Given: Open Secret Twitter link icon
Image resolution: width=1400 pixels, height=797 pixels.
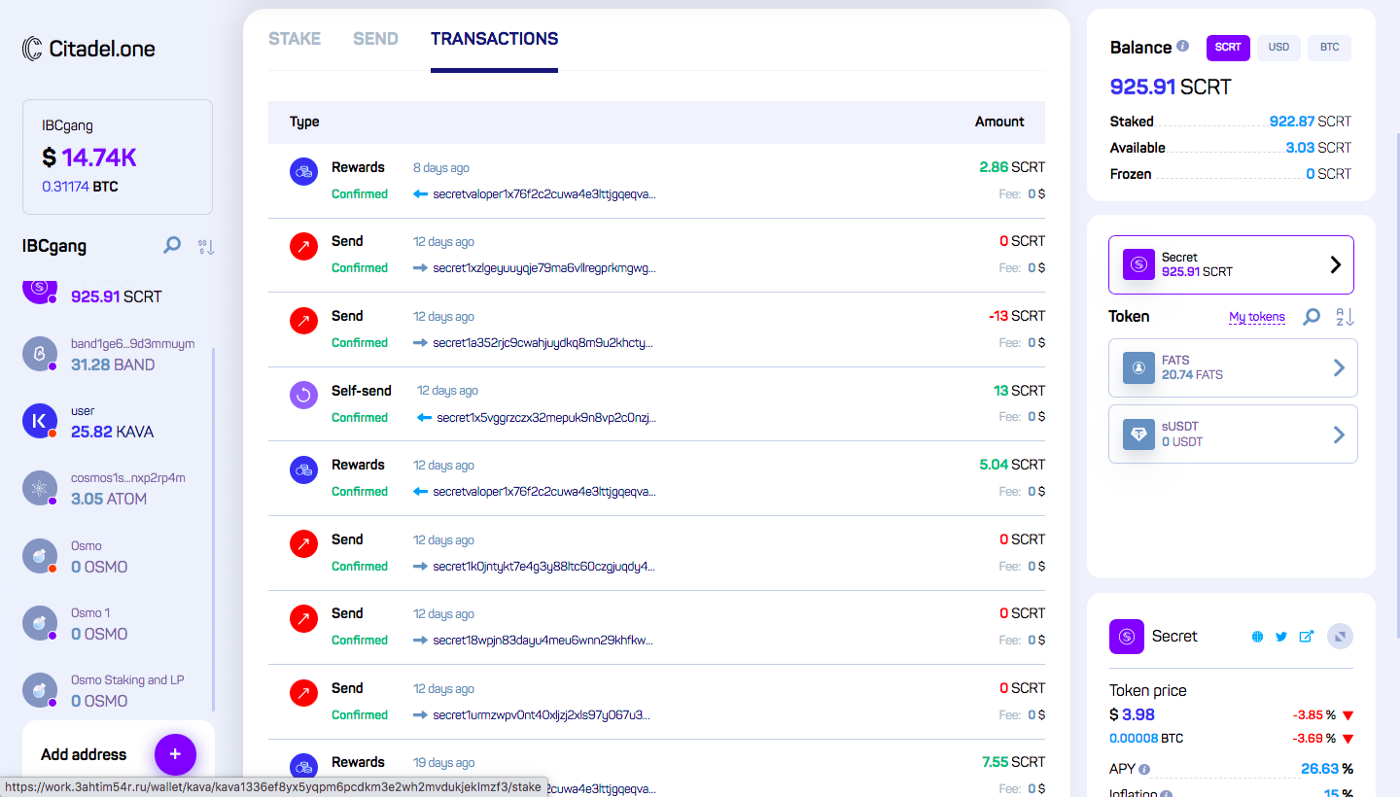Looking at the screenshot, I should 1281,636.
